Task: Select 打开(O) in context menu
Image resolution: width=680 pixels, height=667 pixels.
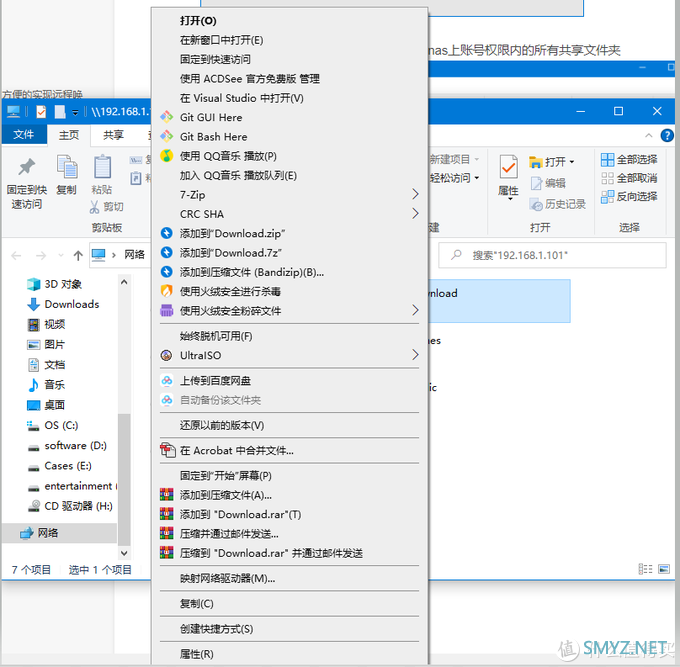Action: coord(198,21)
